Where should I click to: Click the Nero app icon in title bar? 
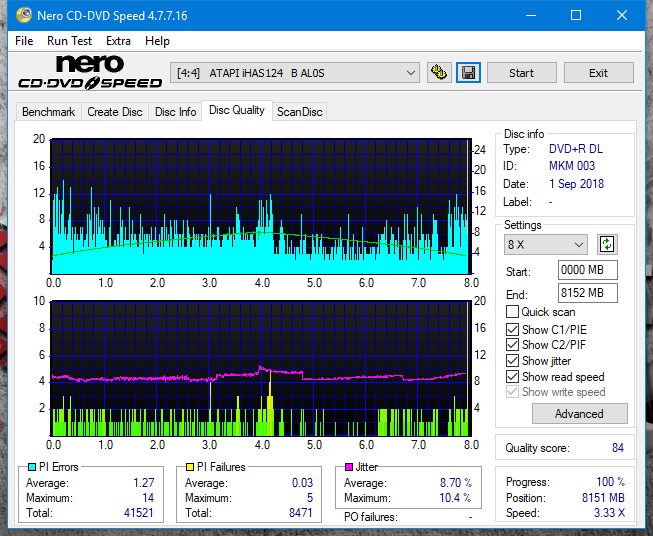point(24,15)
